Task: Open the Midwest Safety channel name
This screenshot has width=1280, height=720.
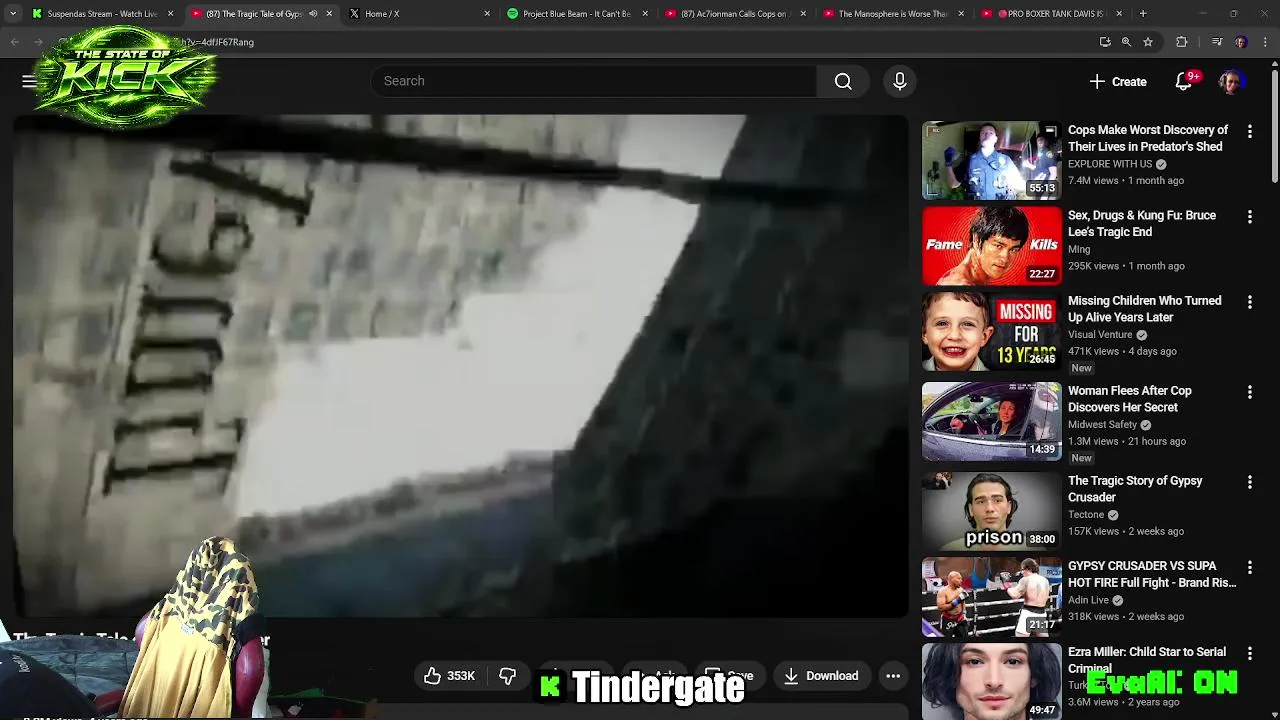Action: (x=1102, y=424)
